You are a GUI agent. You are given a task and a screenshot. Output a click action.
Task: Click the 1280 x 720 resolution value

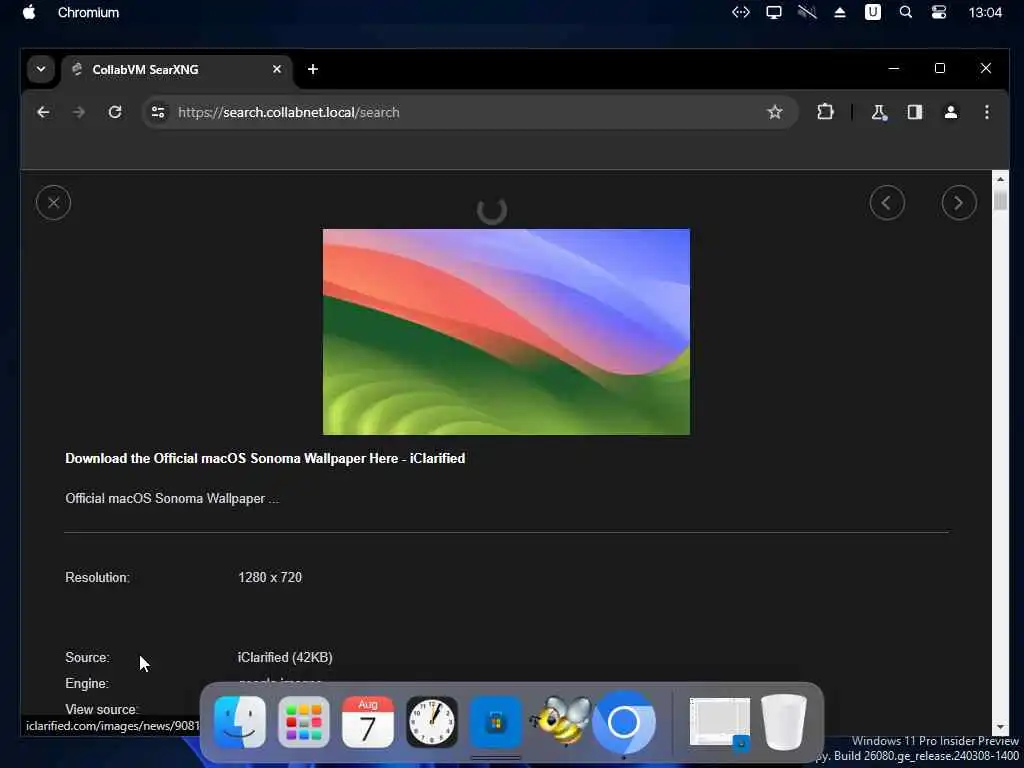[270, 577]
